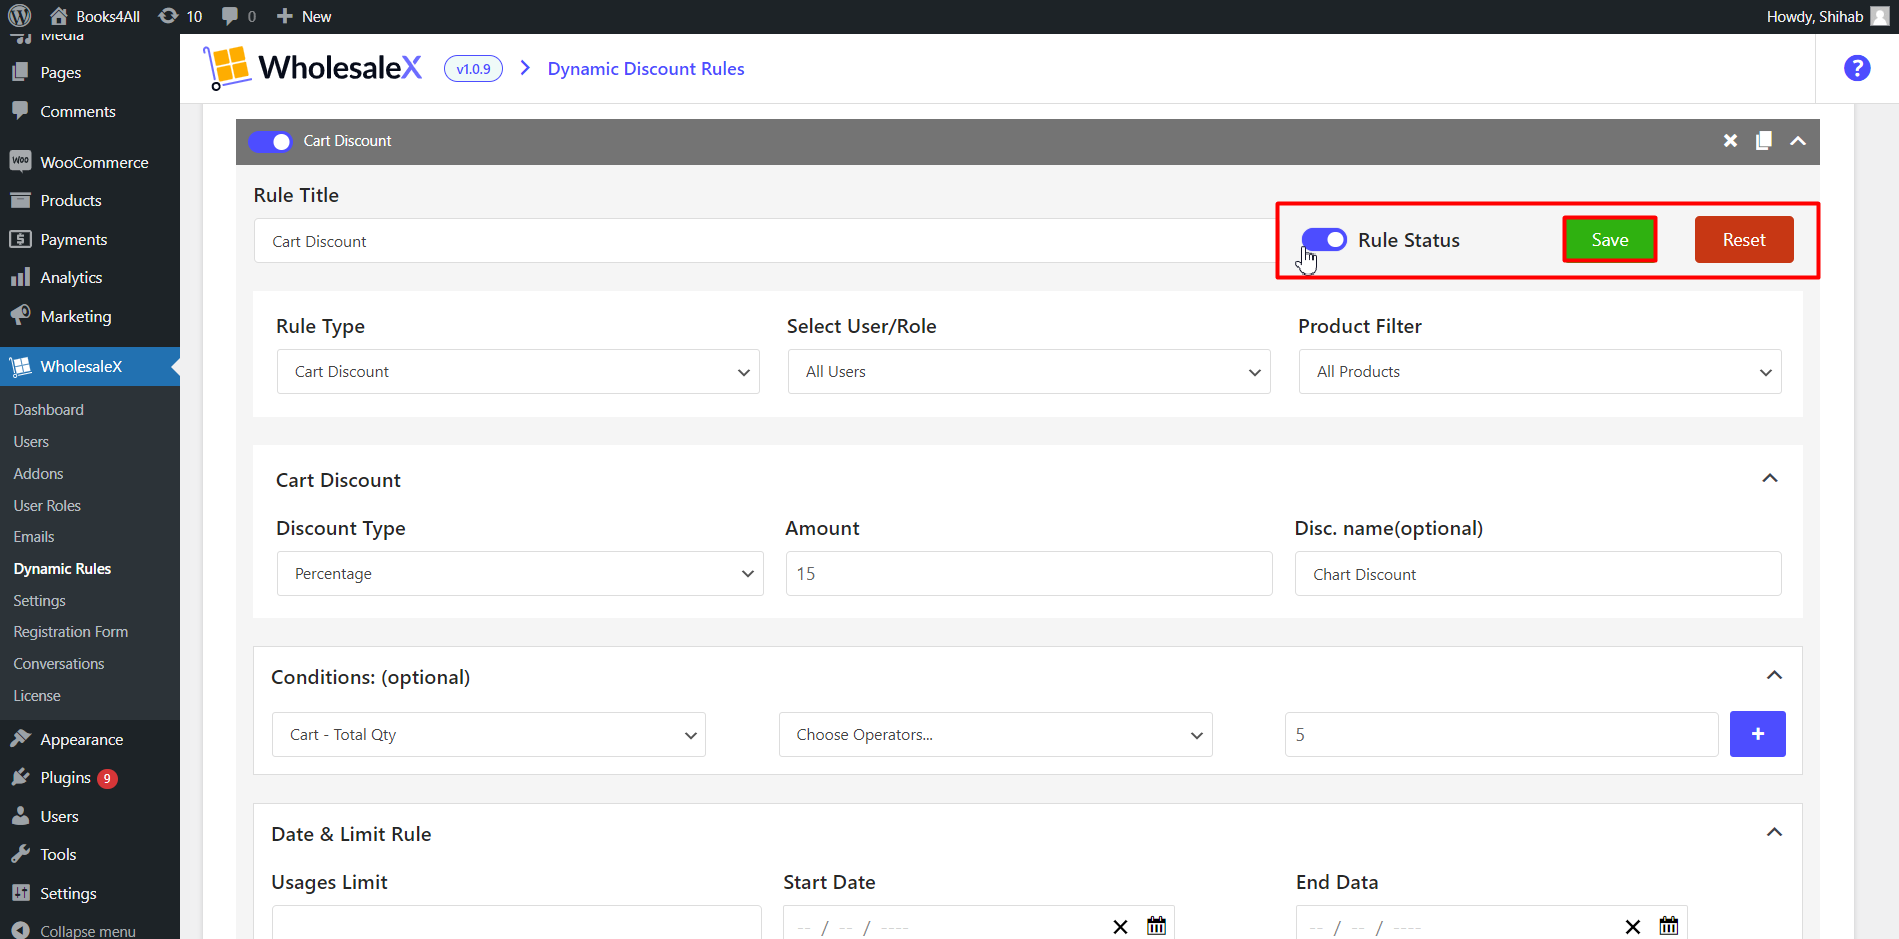Open the updates icon showing 10
Screen dimensions: 1899x939
[180, 16]
